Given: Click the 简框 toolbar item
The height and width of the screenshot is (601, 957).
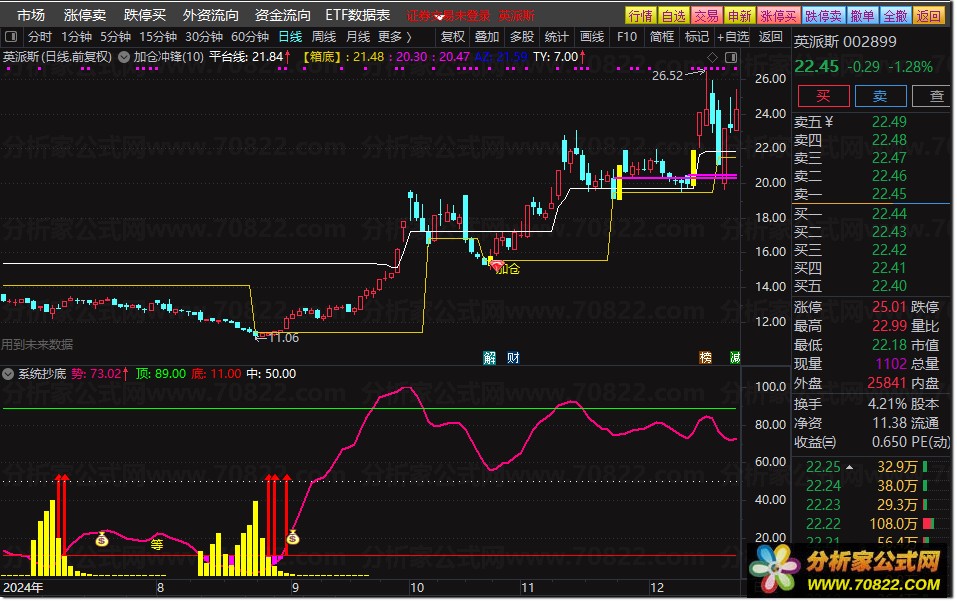Looking at the screenshot, I should [x=662, y=37].
